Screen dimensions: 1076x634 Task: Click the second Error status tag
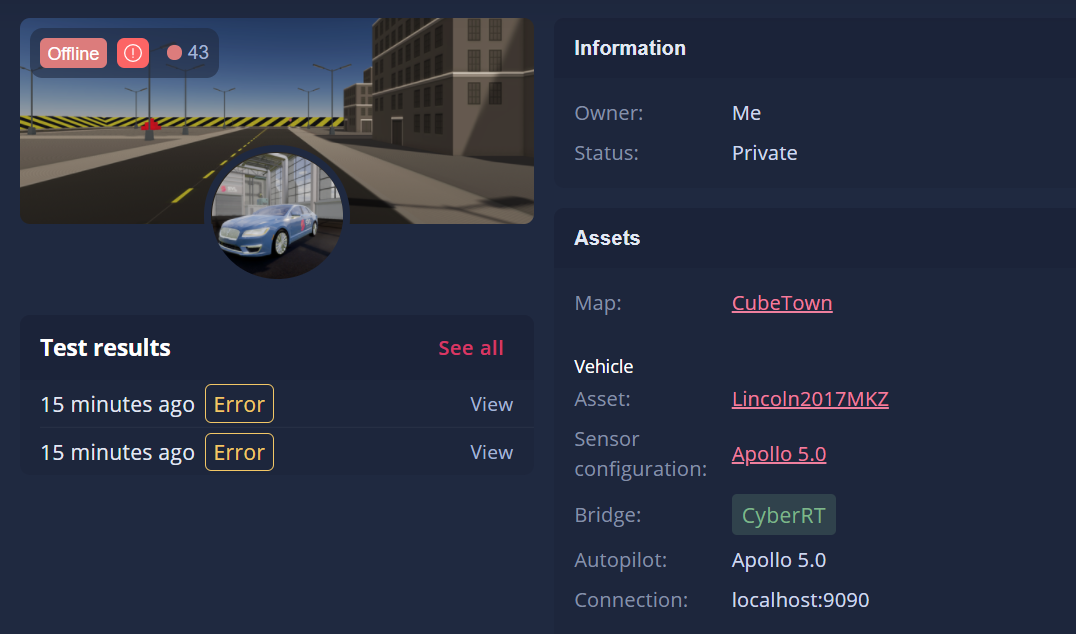click(239, 452)
